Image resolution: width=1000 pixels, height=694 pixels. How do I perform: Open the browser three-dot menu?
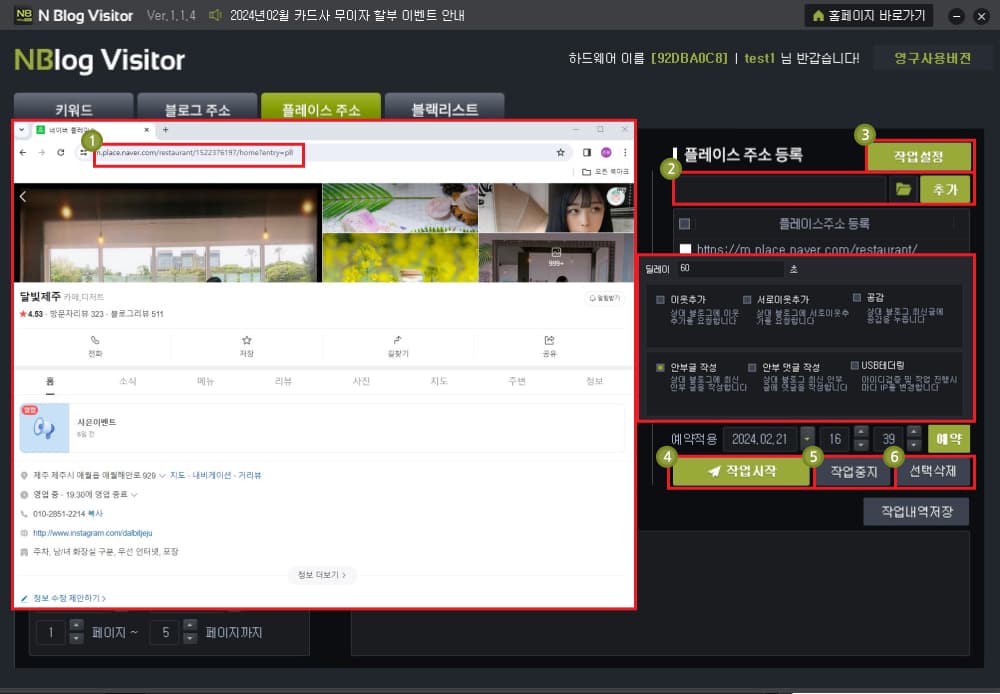coord(625,152)
